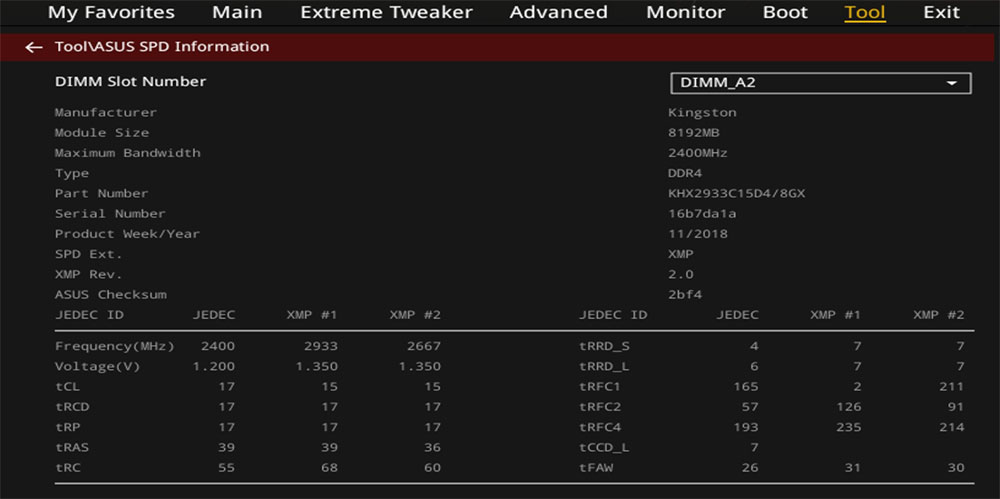Click the Maximum Bandwidth value 2400MHz
Screen dimensions: 1000x499
click(x=698, y=153)
